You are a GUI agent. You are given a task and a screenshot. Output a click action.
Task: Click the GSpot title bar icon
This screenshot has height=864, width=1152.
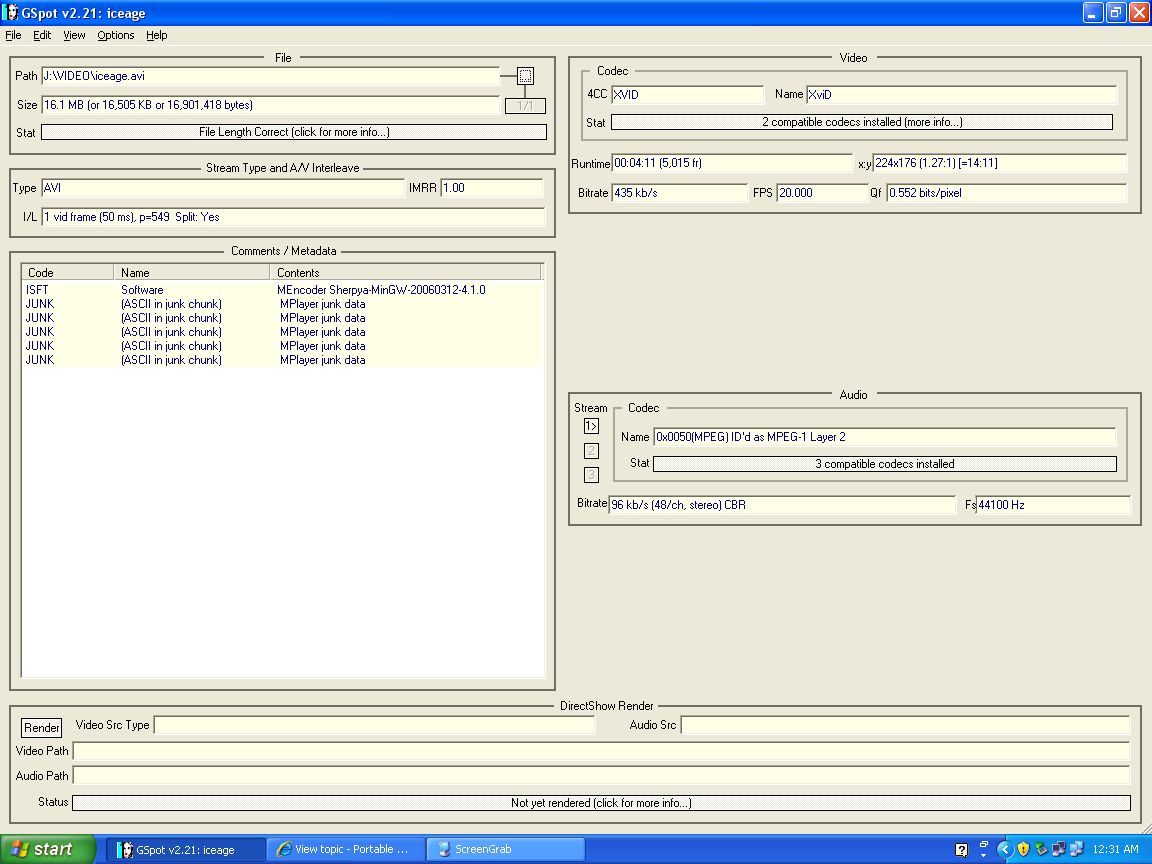11,12
